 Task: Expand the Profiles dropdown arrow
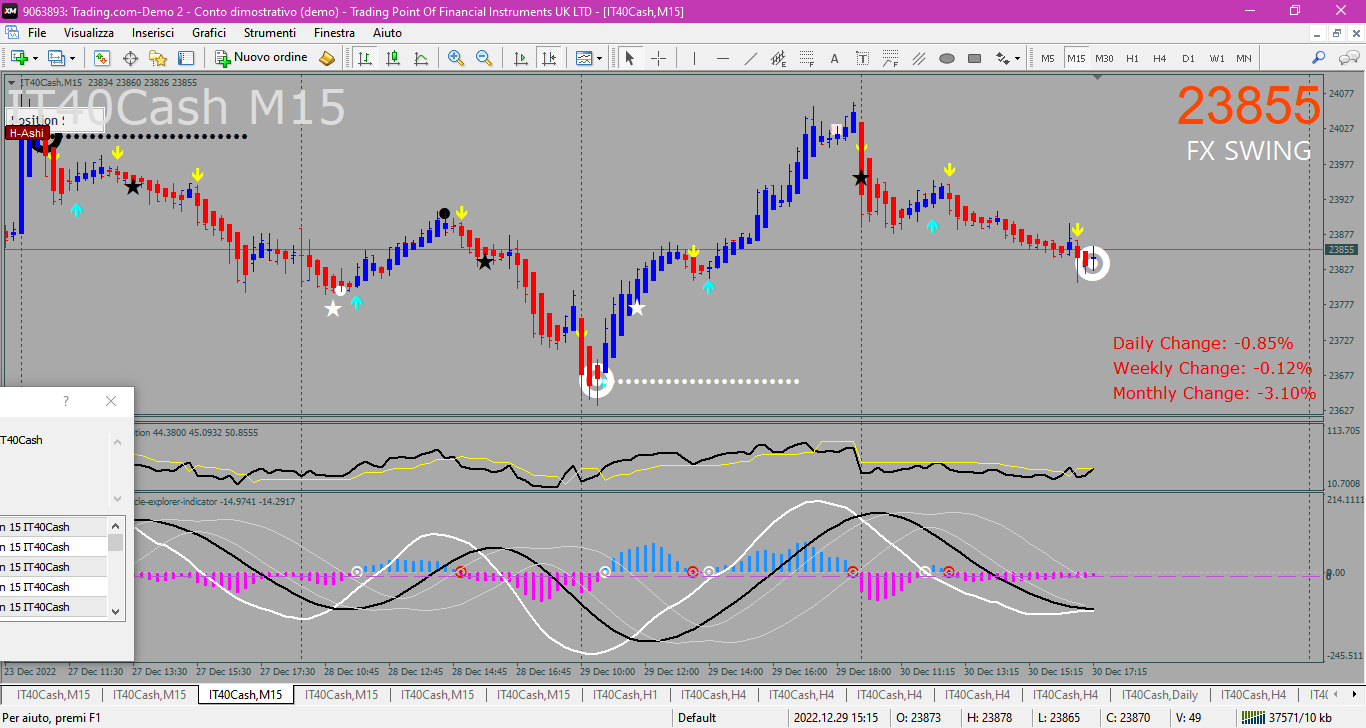point(72,58)
